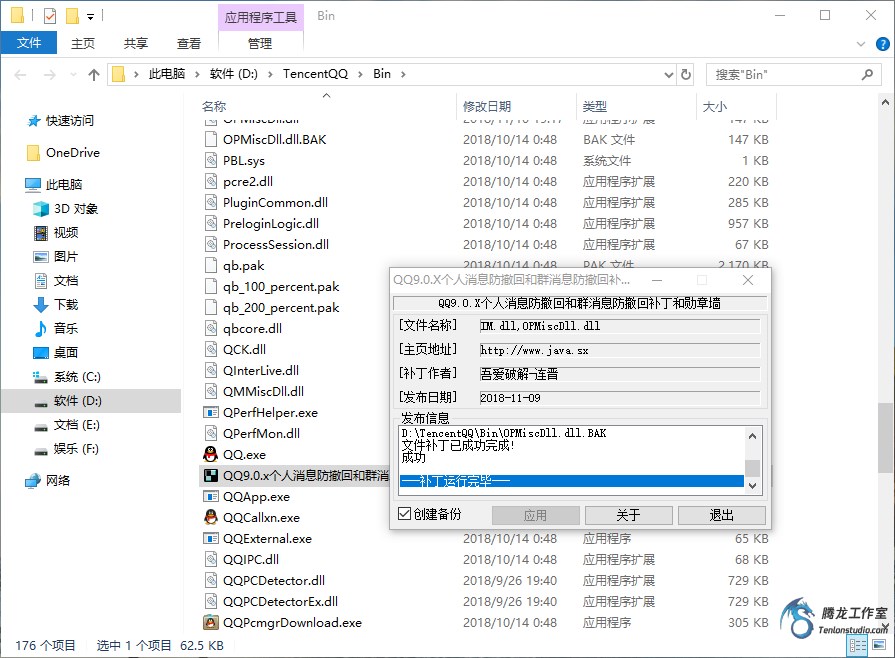Open Explorer help question mark icon

click(882, 43)
